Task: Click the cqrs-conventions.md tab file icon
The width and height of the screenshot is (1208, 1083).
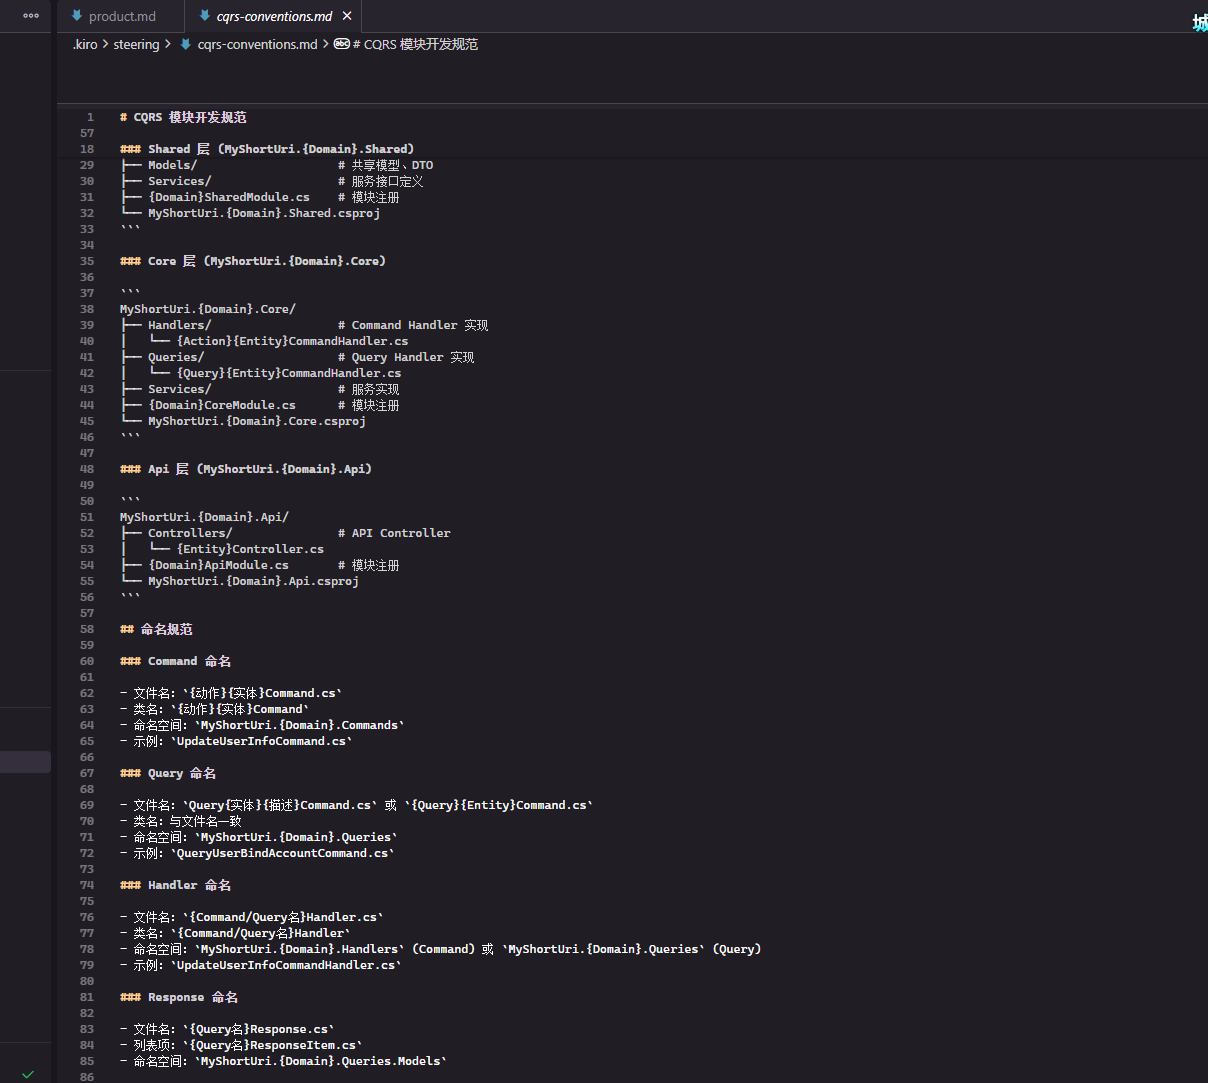Action: coord(205,16)
